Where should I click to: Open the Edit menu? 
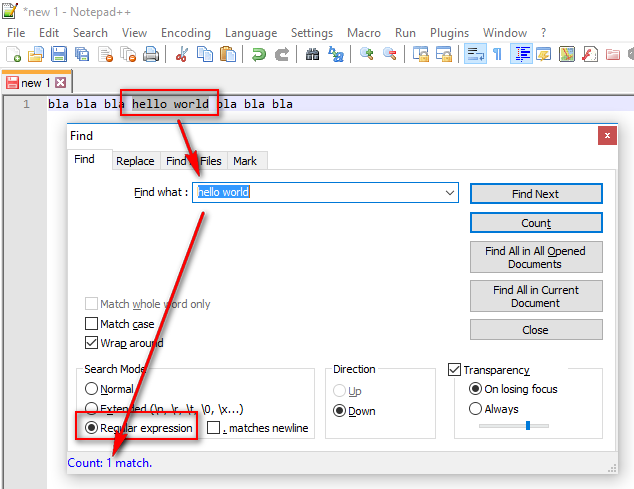[49, 33]
